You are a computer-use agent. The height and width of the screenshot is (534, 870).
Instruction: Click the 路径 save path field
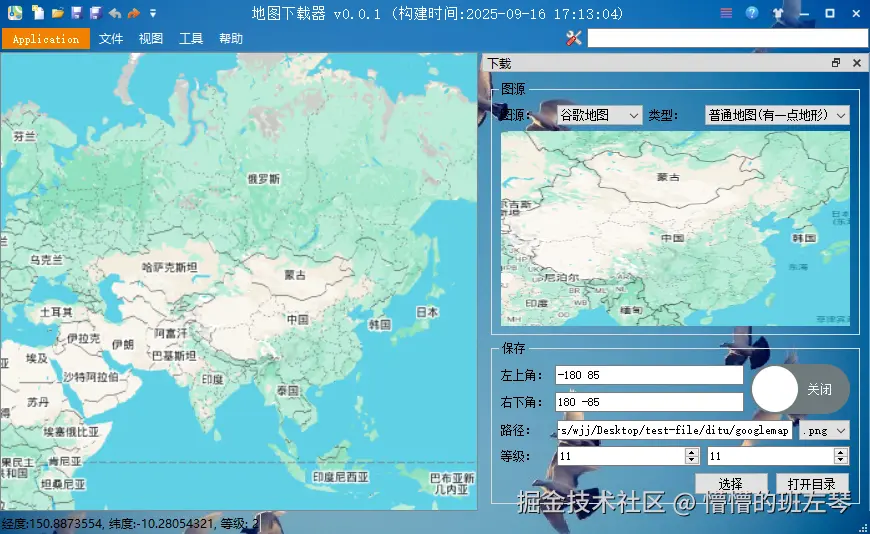pyautogui.click(x=675, y=430)
